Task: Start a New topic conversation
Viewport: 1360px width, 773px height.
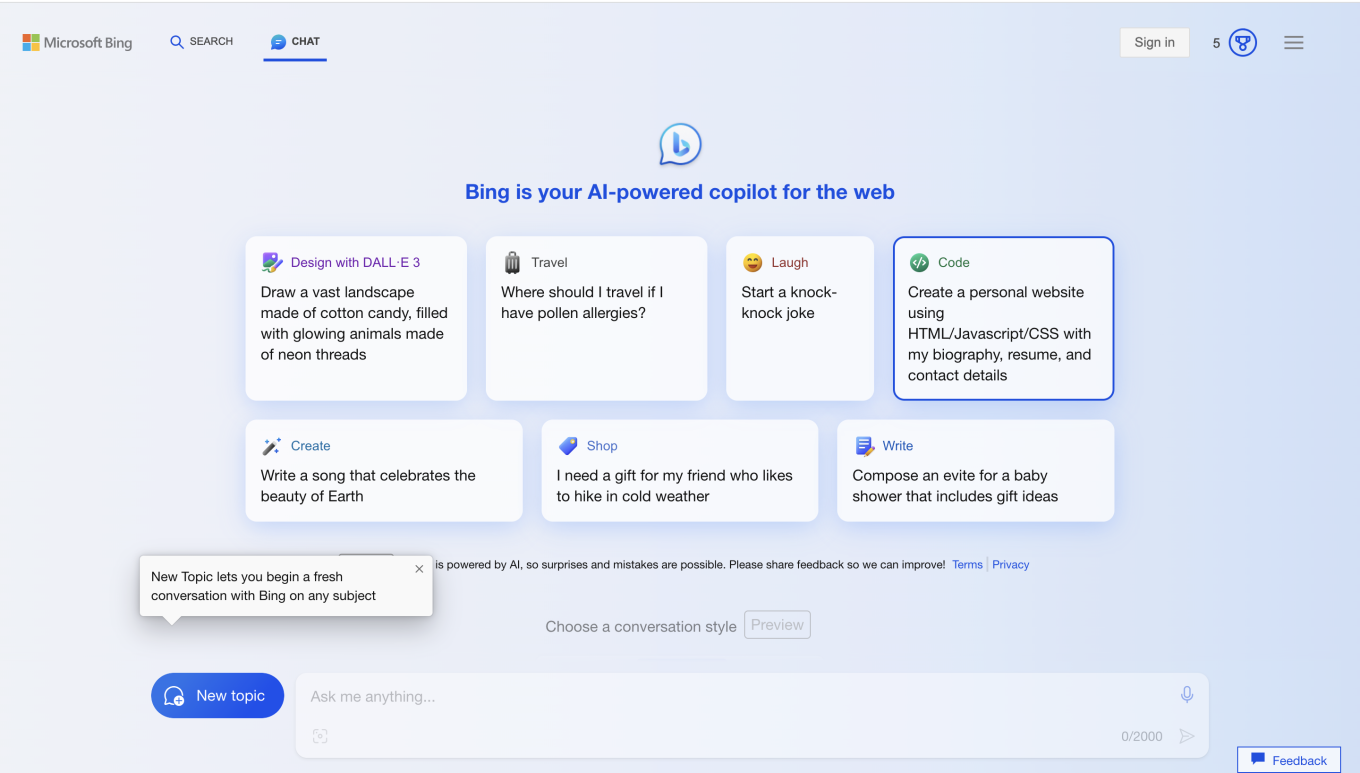Action: [x=217, y=696]
